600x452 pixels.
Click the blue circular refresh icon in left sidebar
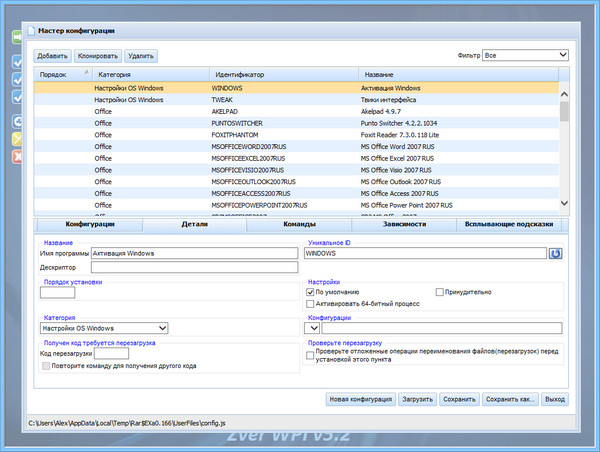pyautogui.click(x=16, y=121)
